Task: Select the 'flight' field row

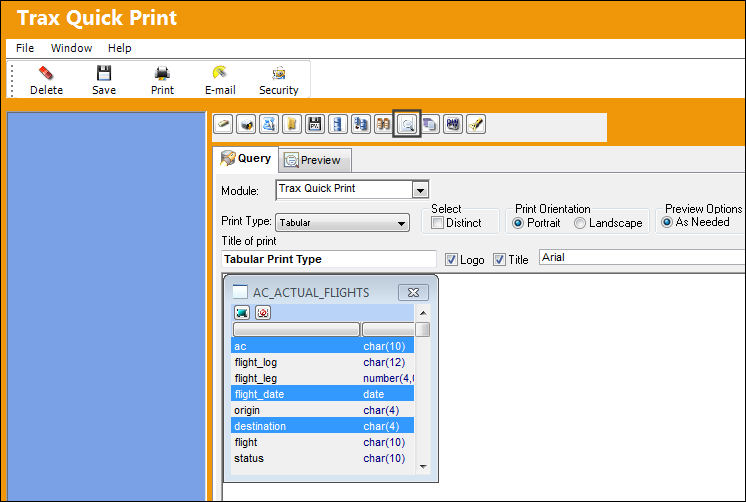Action: tap(323, 442)
